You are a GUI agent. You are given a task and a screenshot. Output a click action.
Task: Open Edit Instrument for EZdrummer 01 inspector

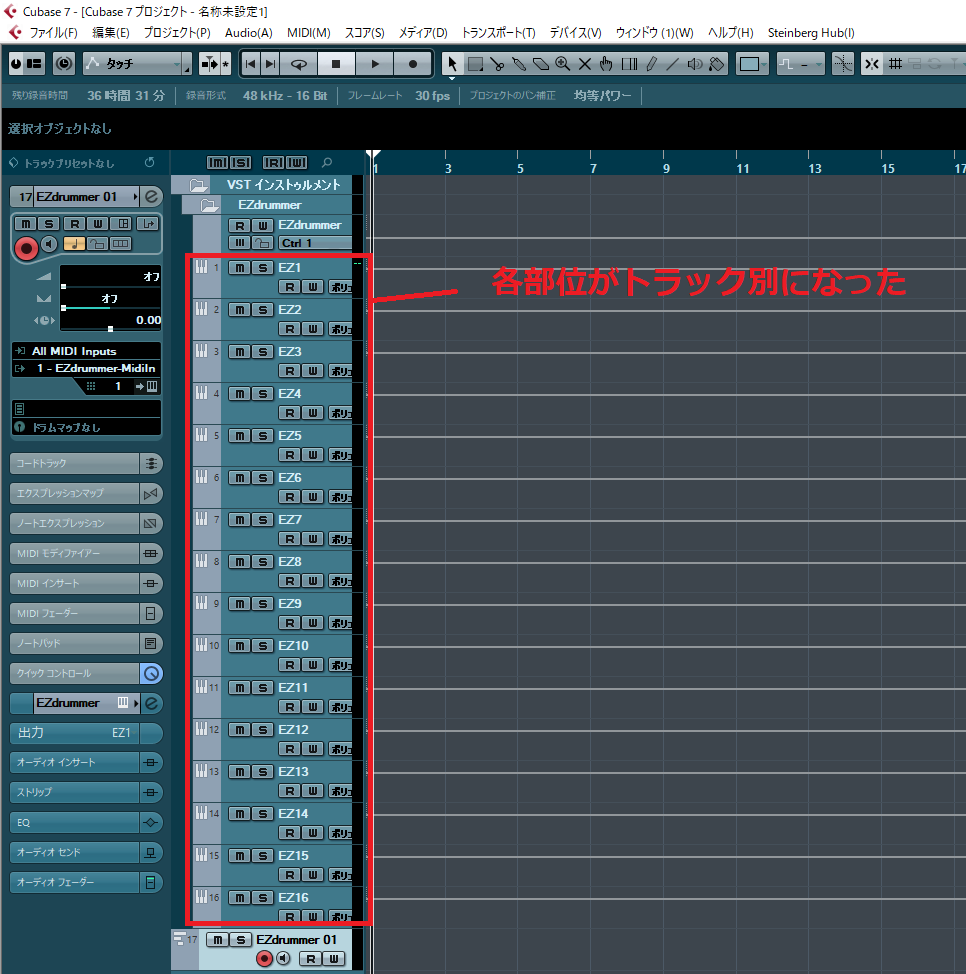[x=152, y=197]
